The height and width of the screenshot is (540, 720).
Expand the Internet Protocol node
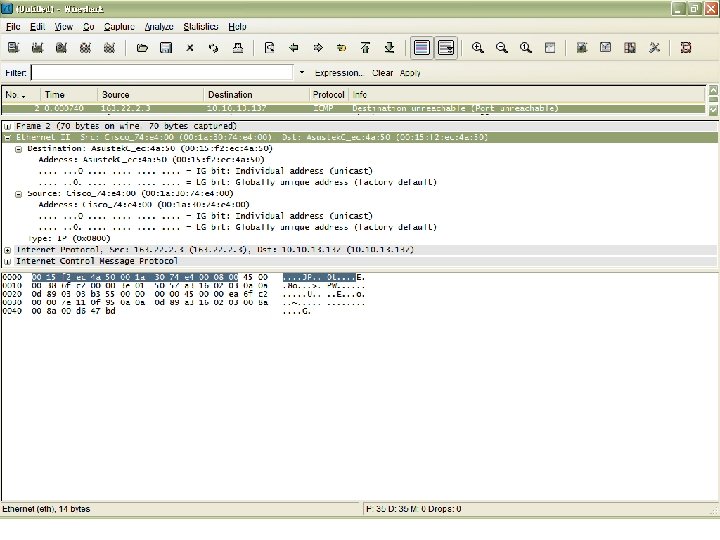[7, 250]
